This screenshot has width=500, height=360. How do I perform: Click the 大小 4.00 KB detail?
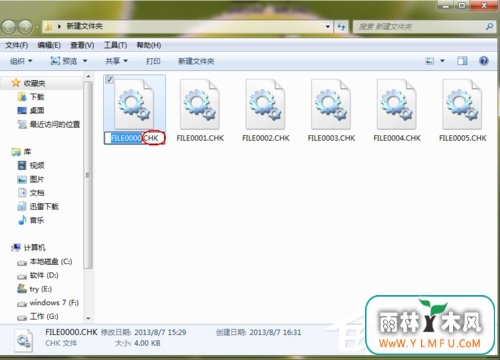(137, 343)
